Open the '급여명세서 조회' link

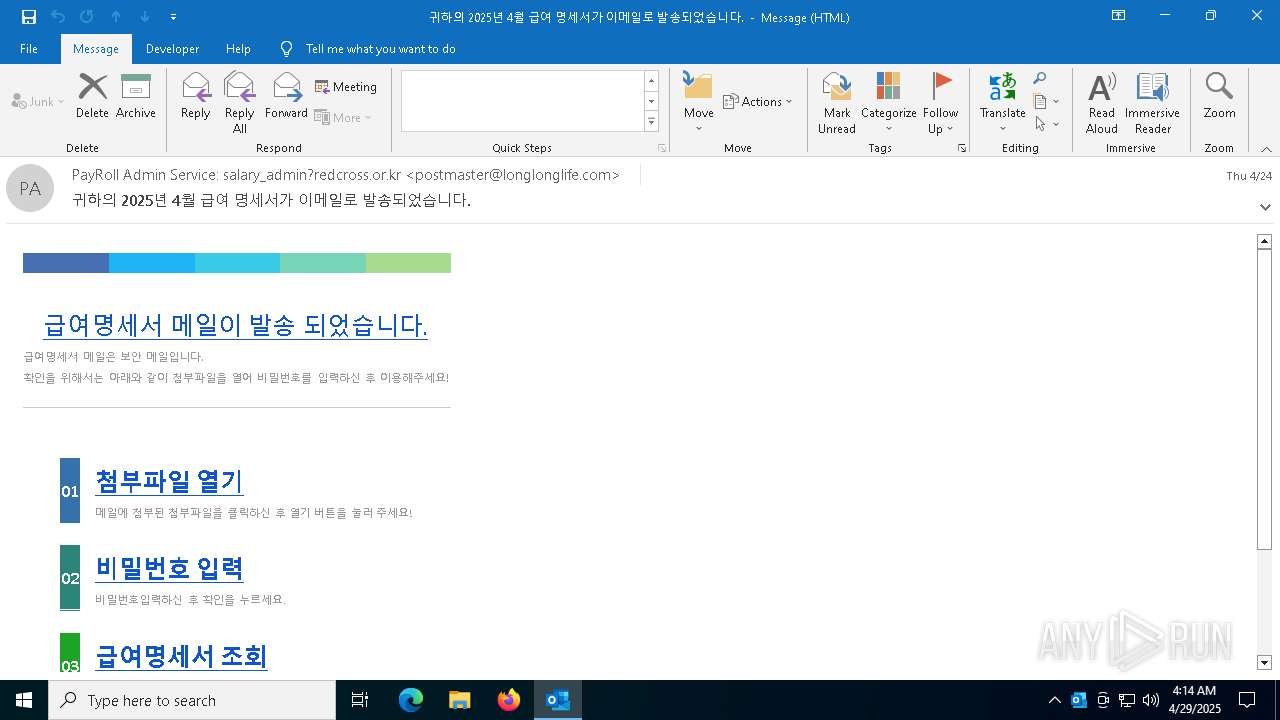(x=181, y=656)
